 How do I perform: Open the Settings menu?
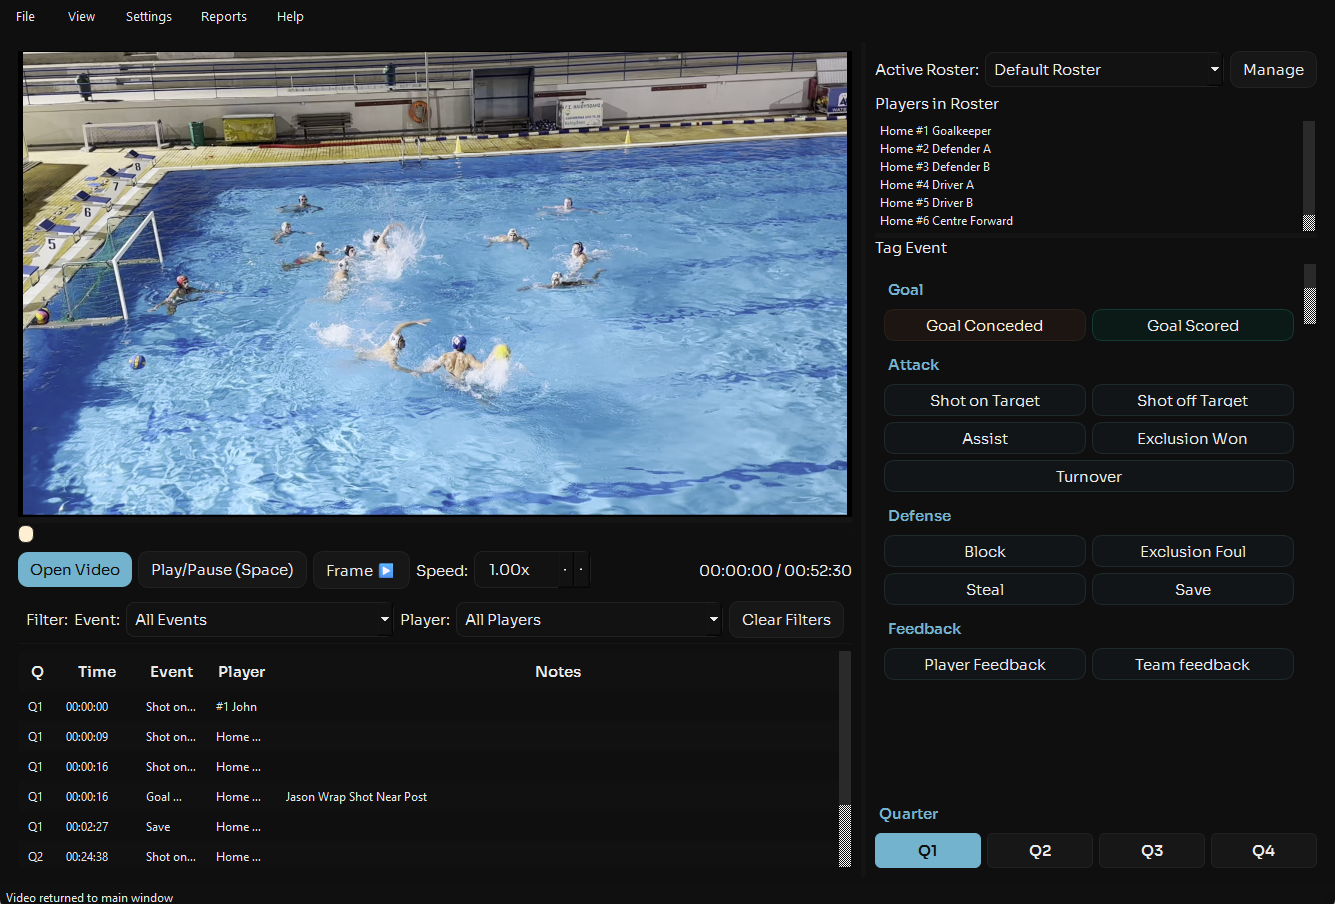[148, 17]
